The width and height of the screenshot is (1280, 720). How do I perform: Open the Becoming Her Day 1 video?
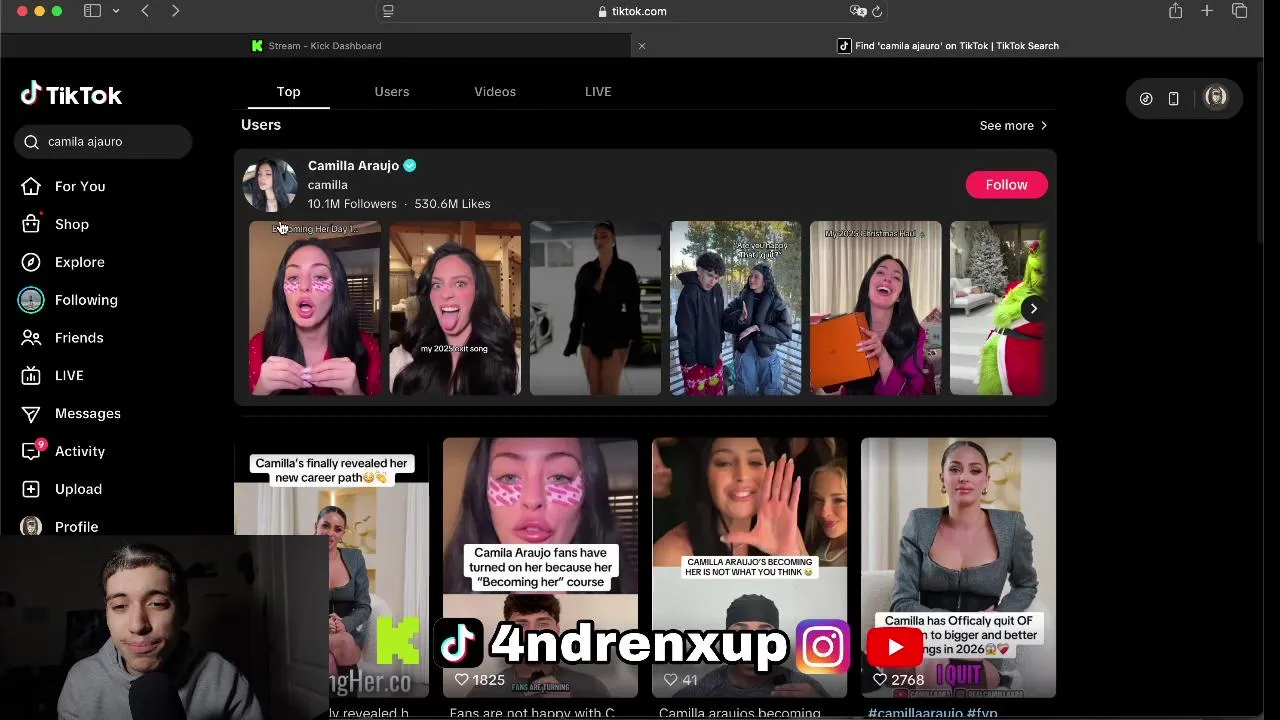tap(315, 308)
